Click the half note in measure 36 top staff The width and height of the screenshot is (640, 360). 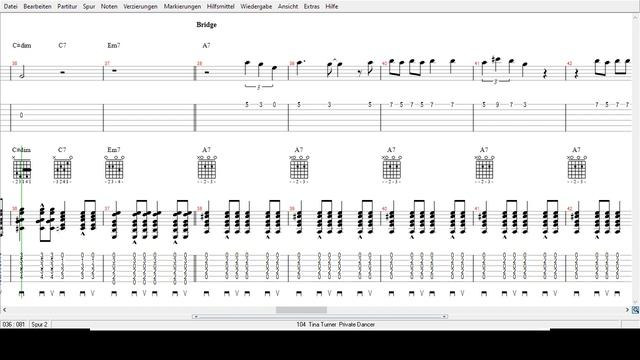tap(22, 73)
